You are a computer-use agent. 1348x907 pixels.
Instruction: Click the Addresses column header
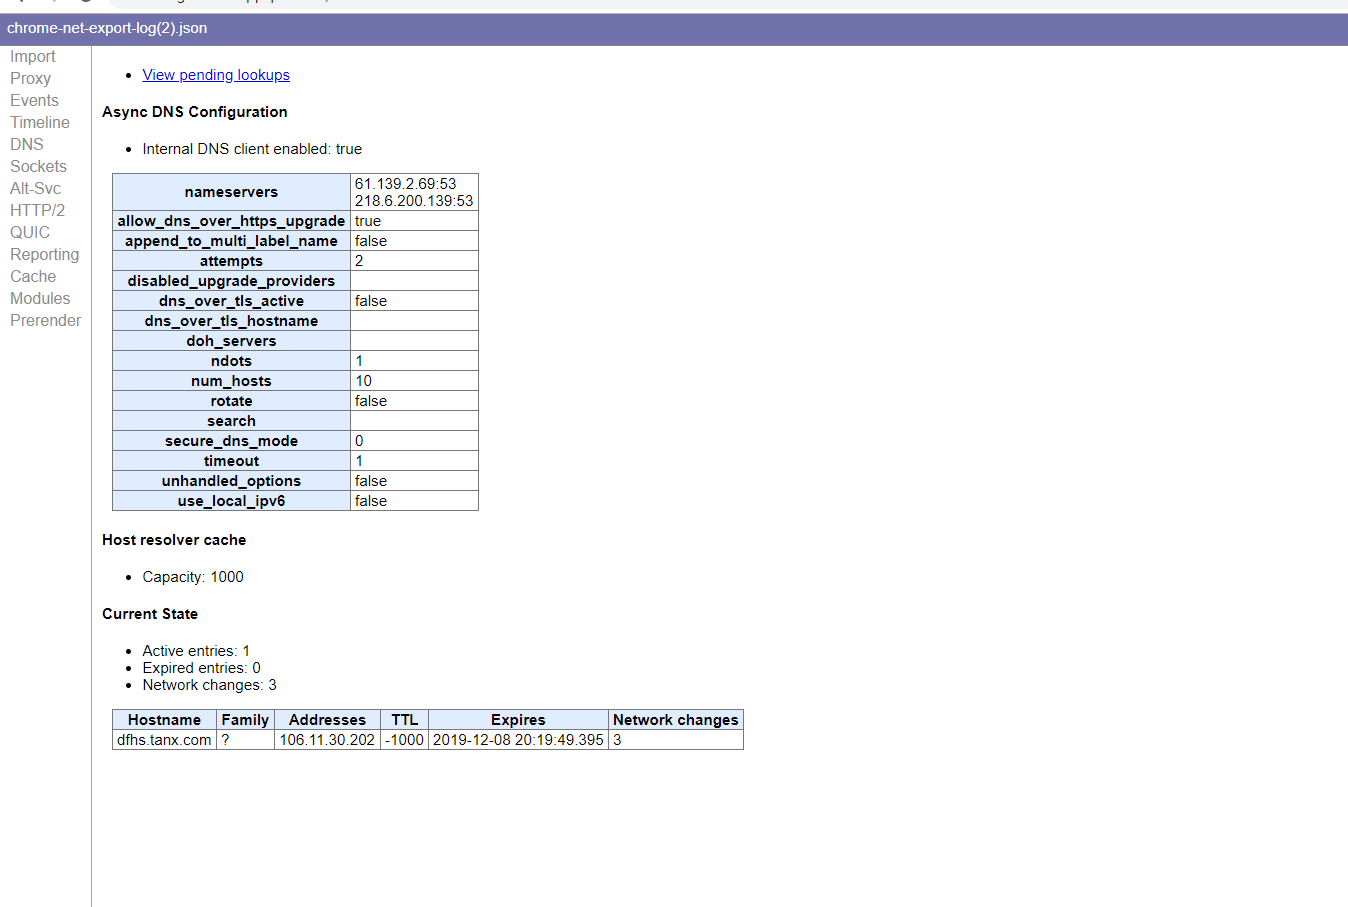click(327, 720)
